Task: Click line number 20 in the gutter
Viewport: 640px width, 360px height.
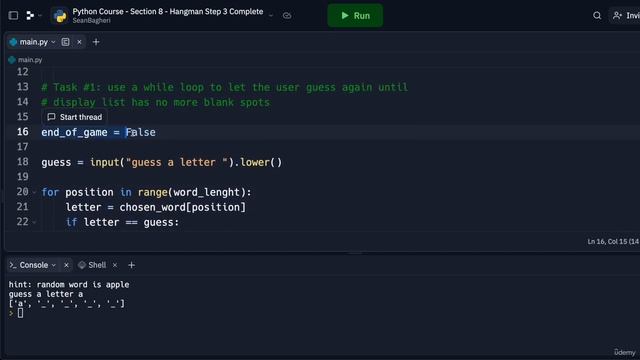Action: (22, 192)
